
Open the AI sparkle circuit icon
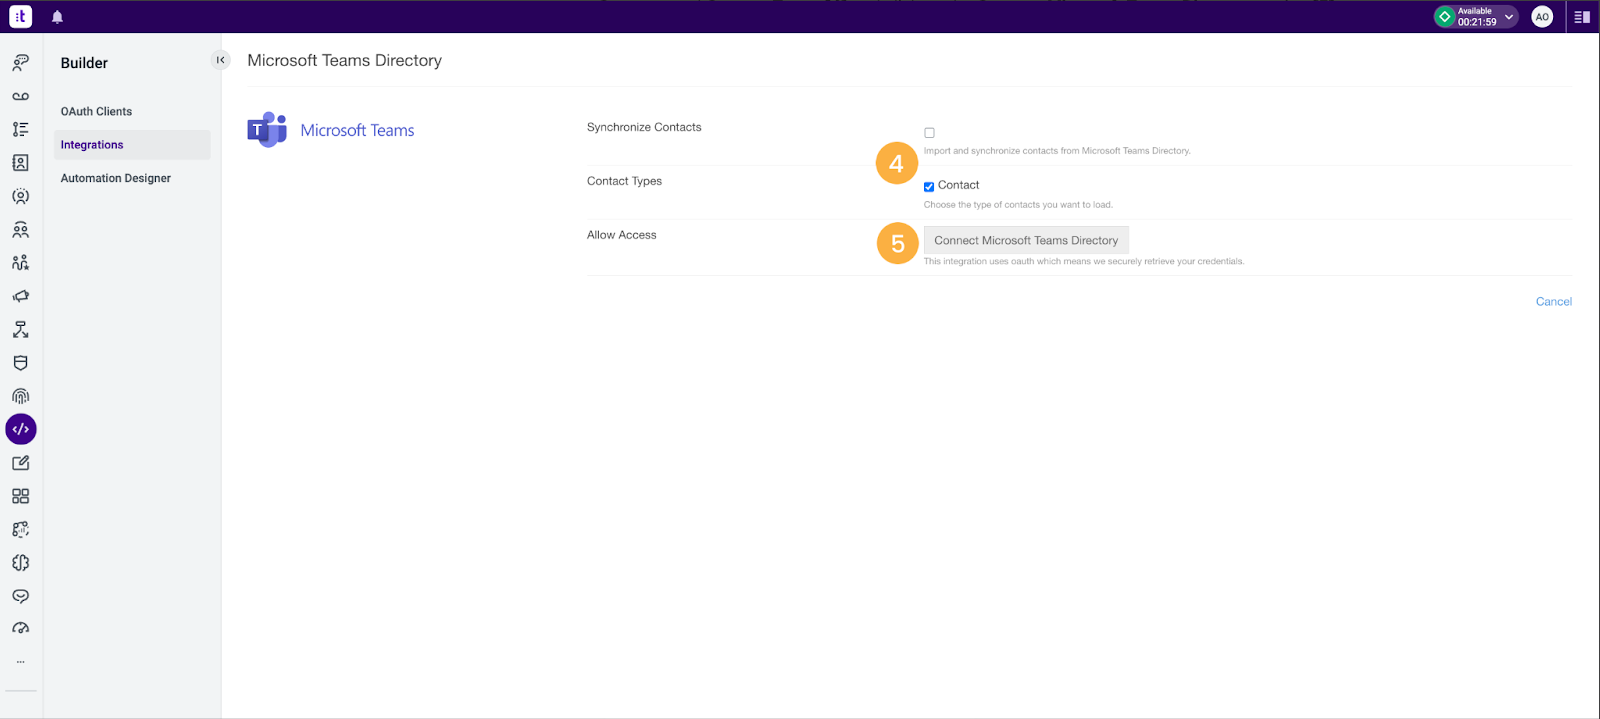[20, 529]
